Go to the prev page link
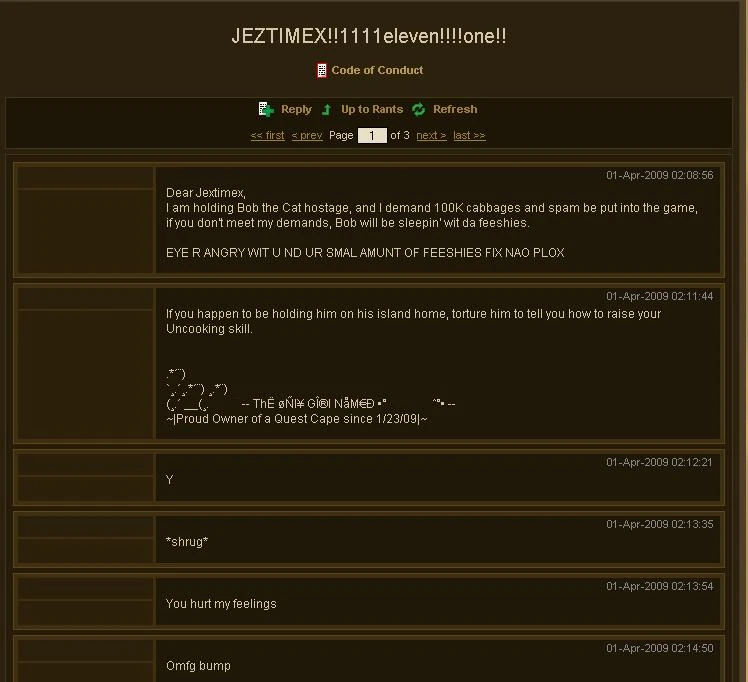Viewport: 748px width, 682px height. 307,135
